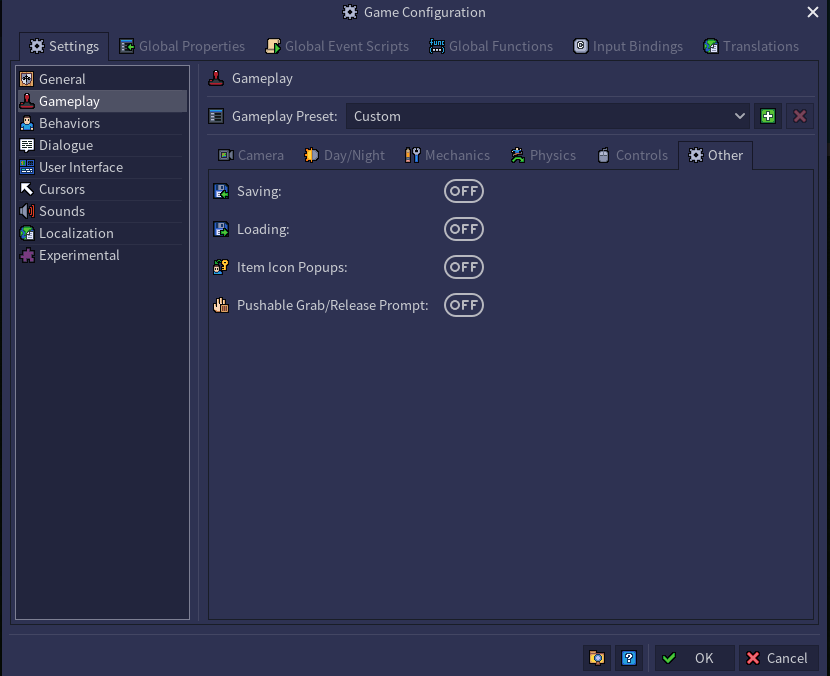Click the red delete preset button
Viewport: 830px width, 676px height.
tap(799, 116)
